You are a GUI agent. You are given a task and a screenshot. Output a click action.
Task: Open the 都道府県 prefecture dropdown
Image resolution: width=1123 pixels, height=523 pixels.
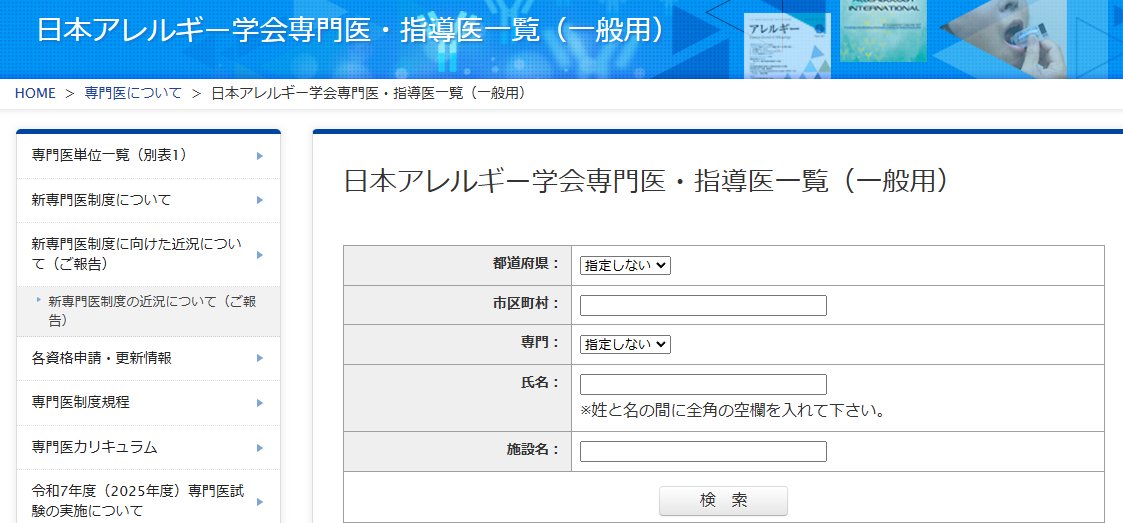click(x=625, y=265)
